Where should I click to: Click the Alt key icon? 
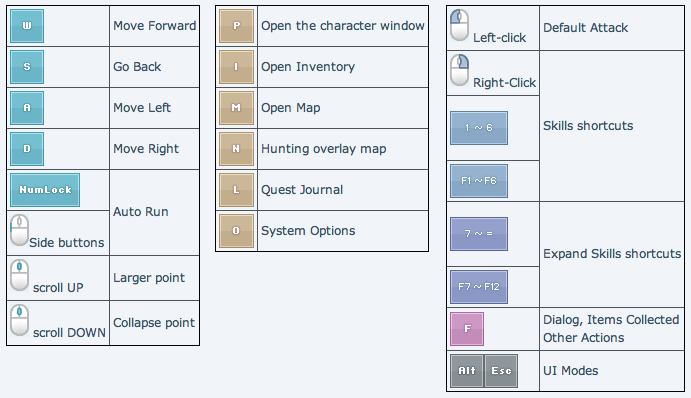click(x=467, y=371)
